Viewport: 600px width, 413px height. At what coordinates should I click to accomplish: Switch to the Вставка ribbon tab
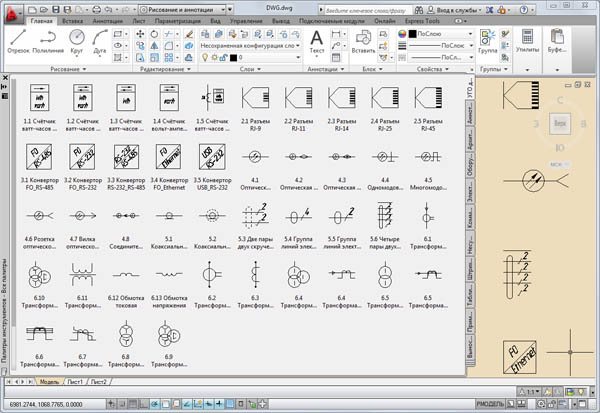pos(72,20)
